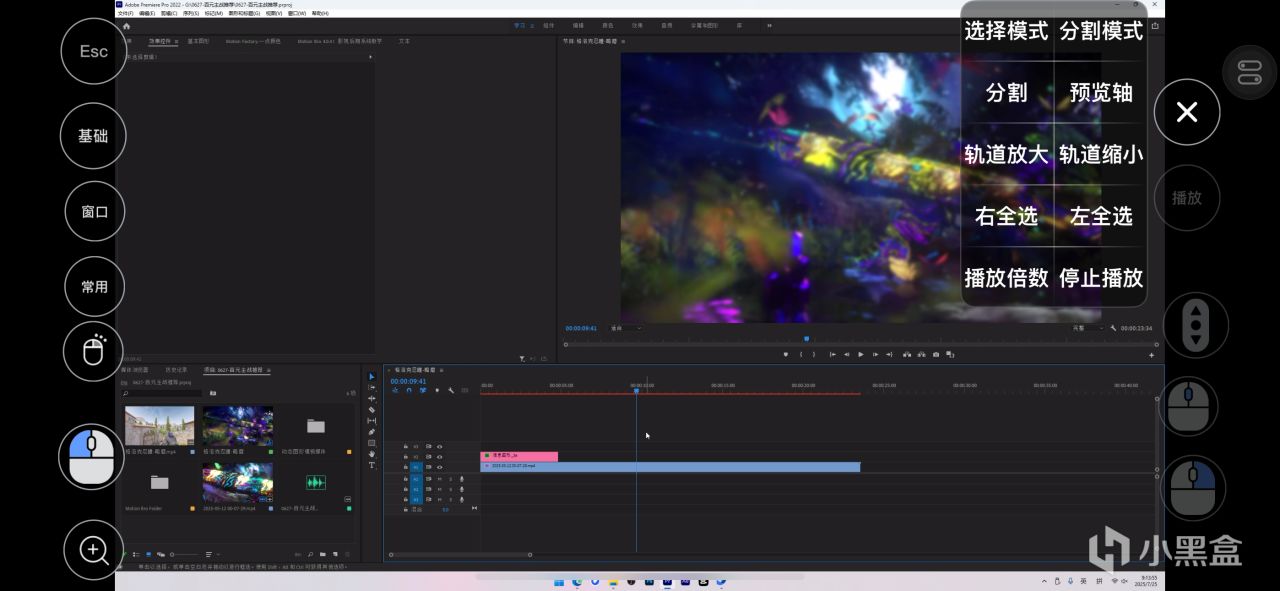
Task: Click the Export Frame camera icon
Action: point(936,354)
